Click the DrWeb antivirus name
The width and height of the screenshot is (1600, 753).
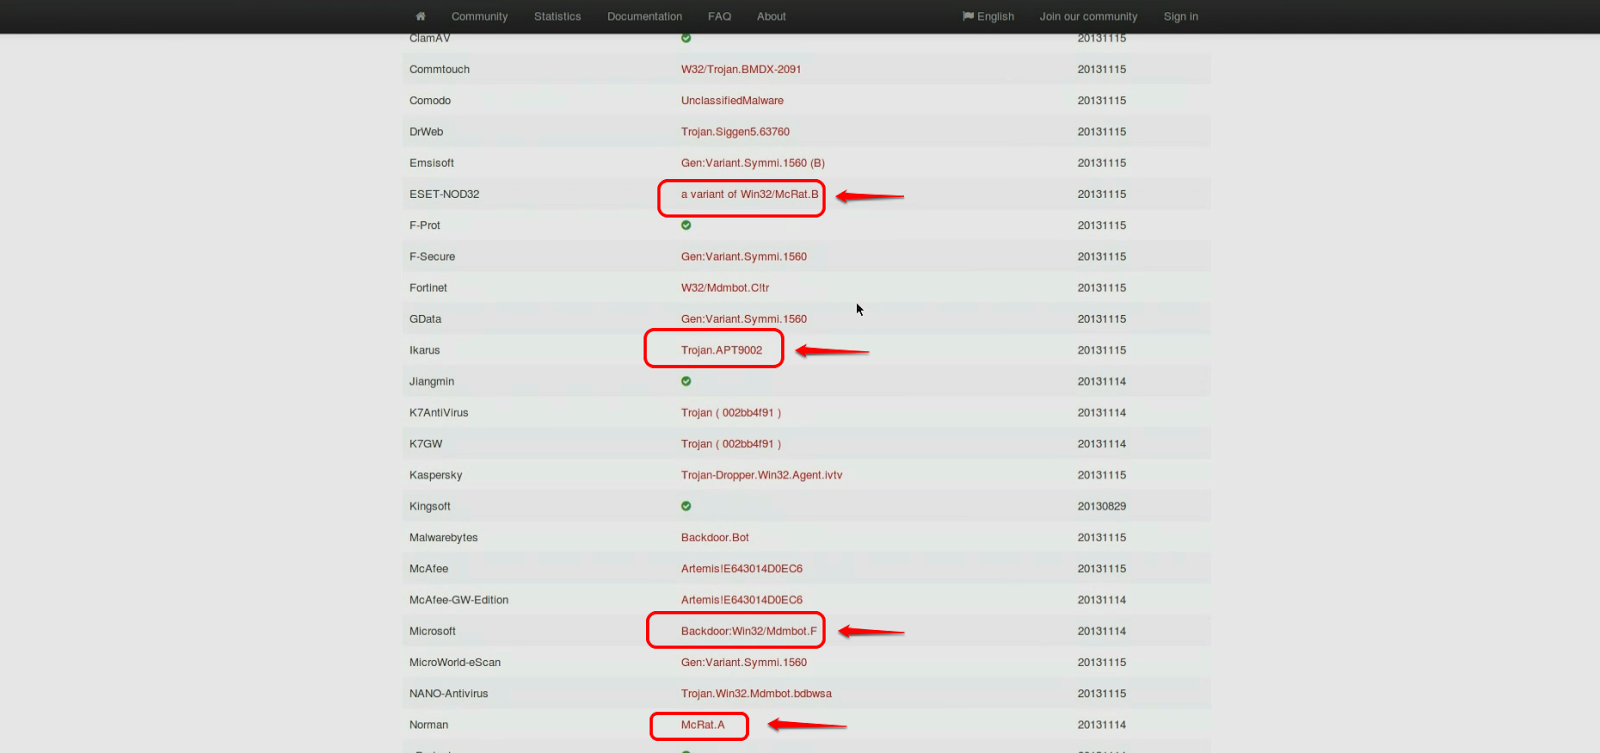click(426, 131)
